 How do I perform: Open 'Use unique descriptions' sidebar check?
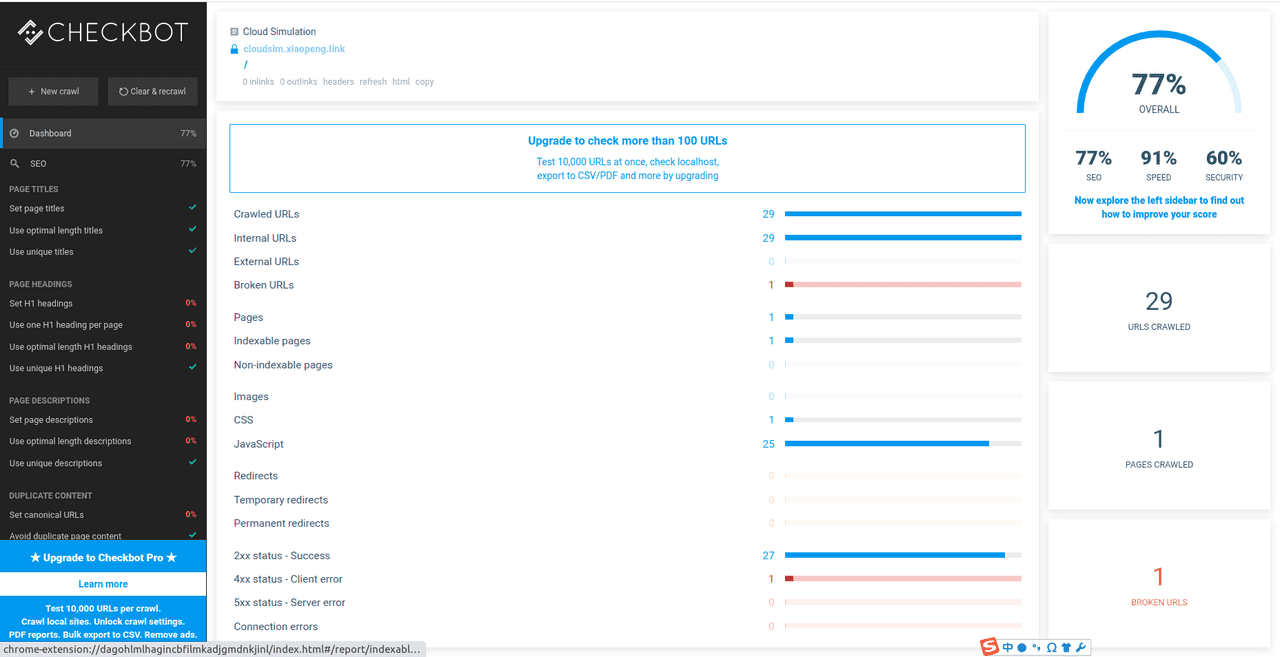point(56,463)
